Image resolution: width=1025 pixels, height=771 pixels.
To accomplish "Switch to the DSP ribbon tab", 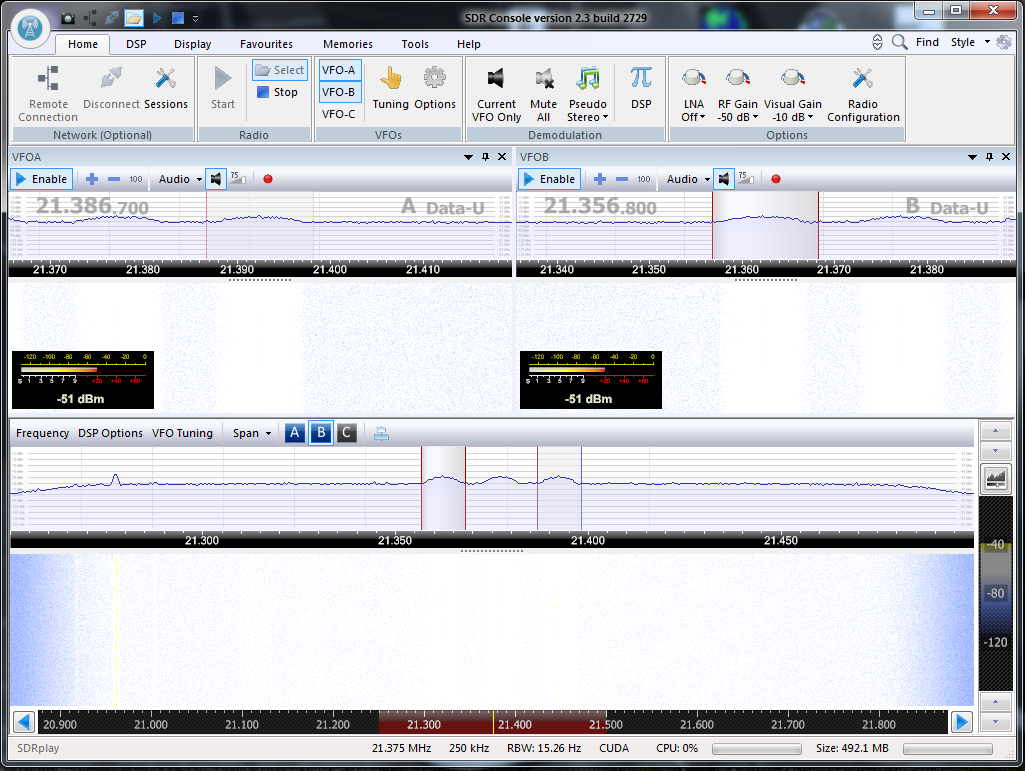I will (x=135, y=44).
